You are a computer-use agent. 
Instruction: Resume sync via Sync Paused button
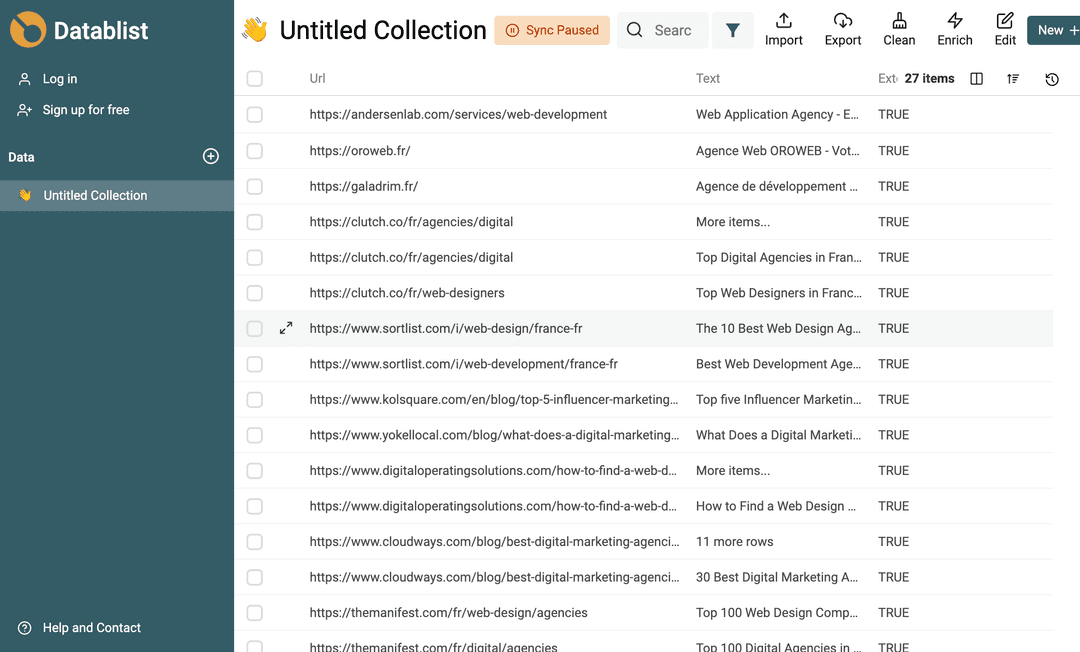(552, 30)
